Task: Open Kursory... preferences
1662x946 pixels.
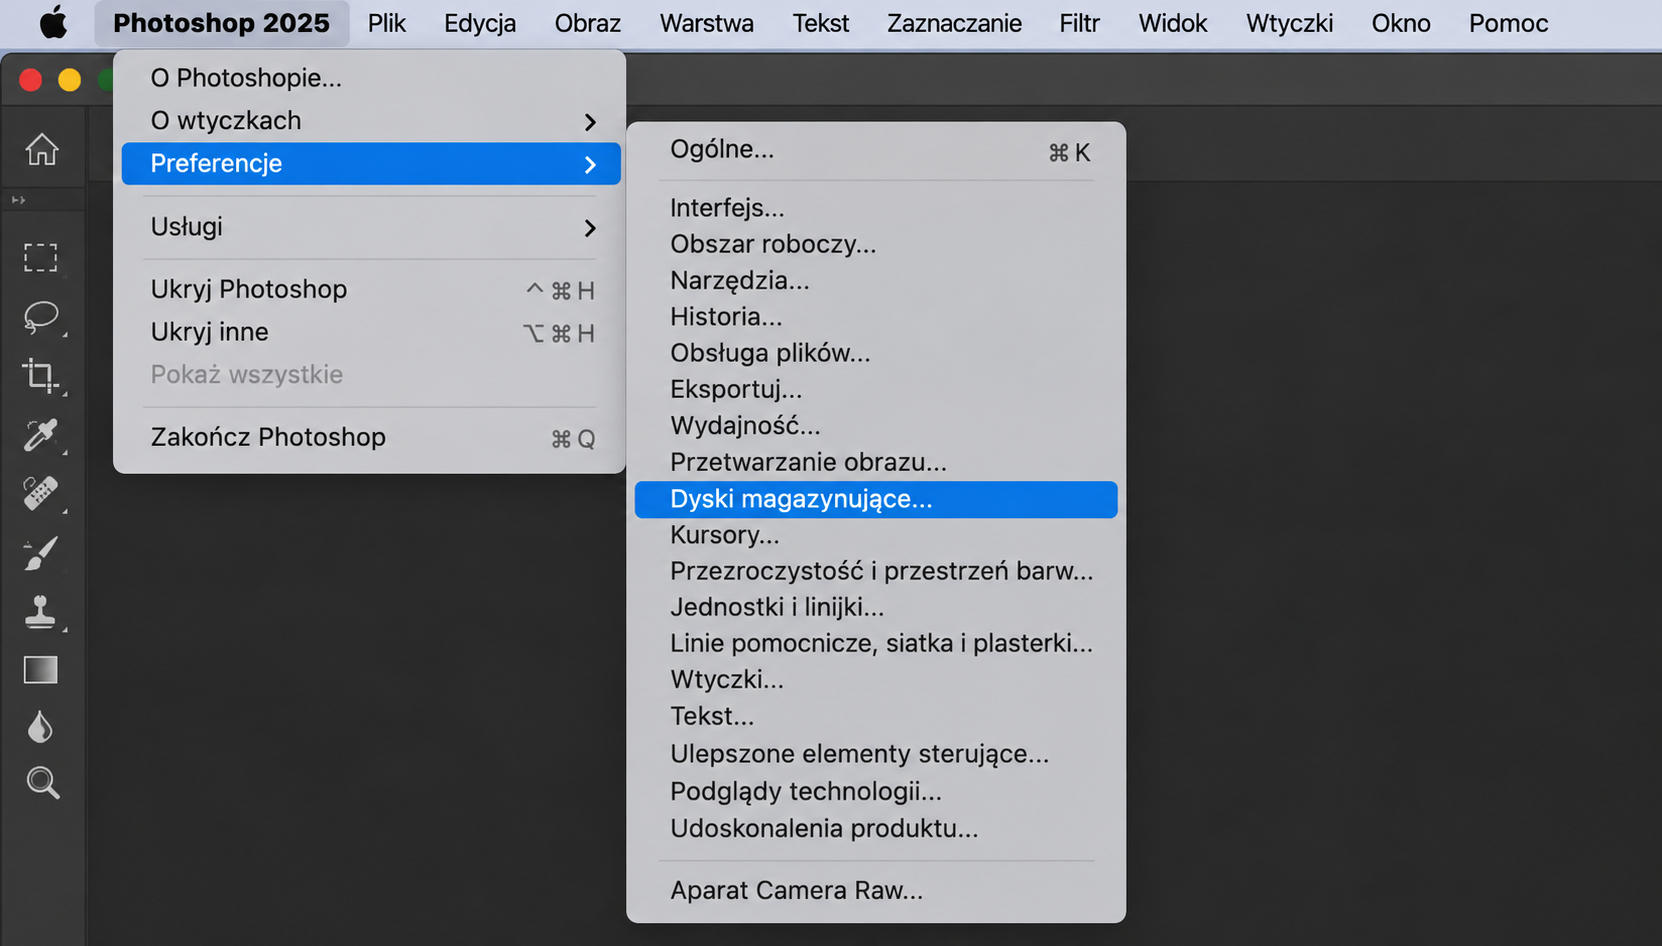Action: click(876, 535)
